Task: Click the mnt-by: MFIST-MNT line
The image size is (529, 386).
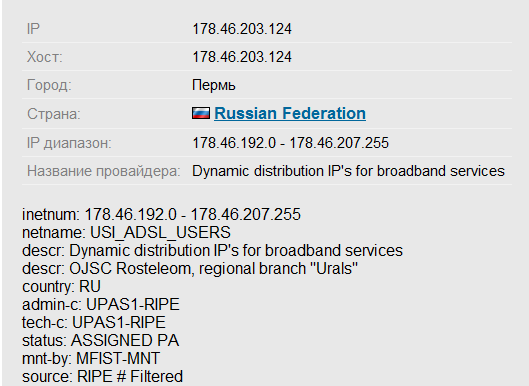Action: click(91, 359)
